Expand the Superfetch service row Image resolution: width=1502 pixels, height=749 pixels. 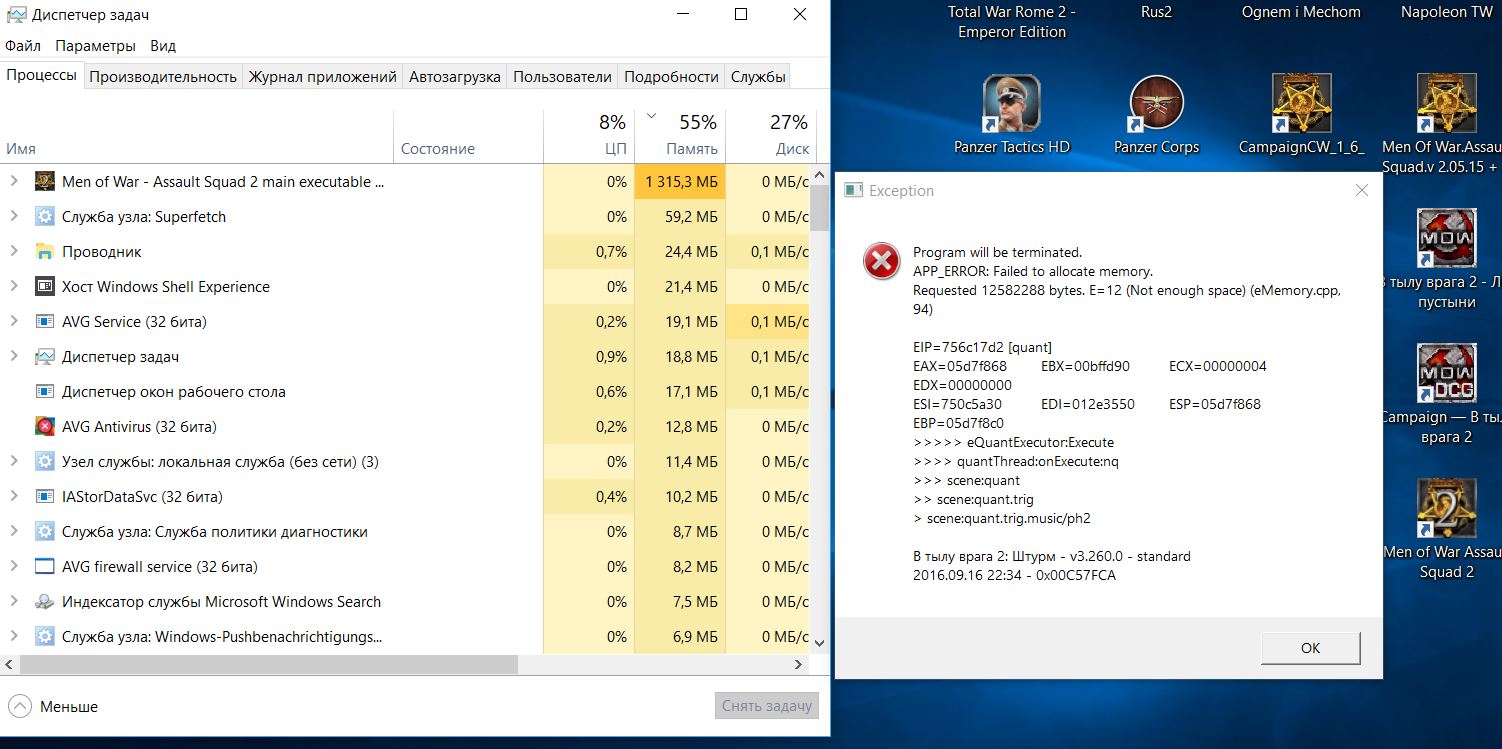pos(14,216)
